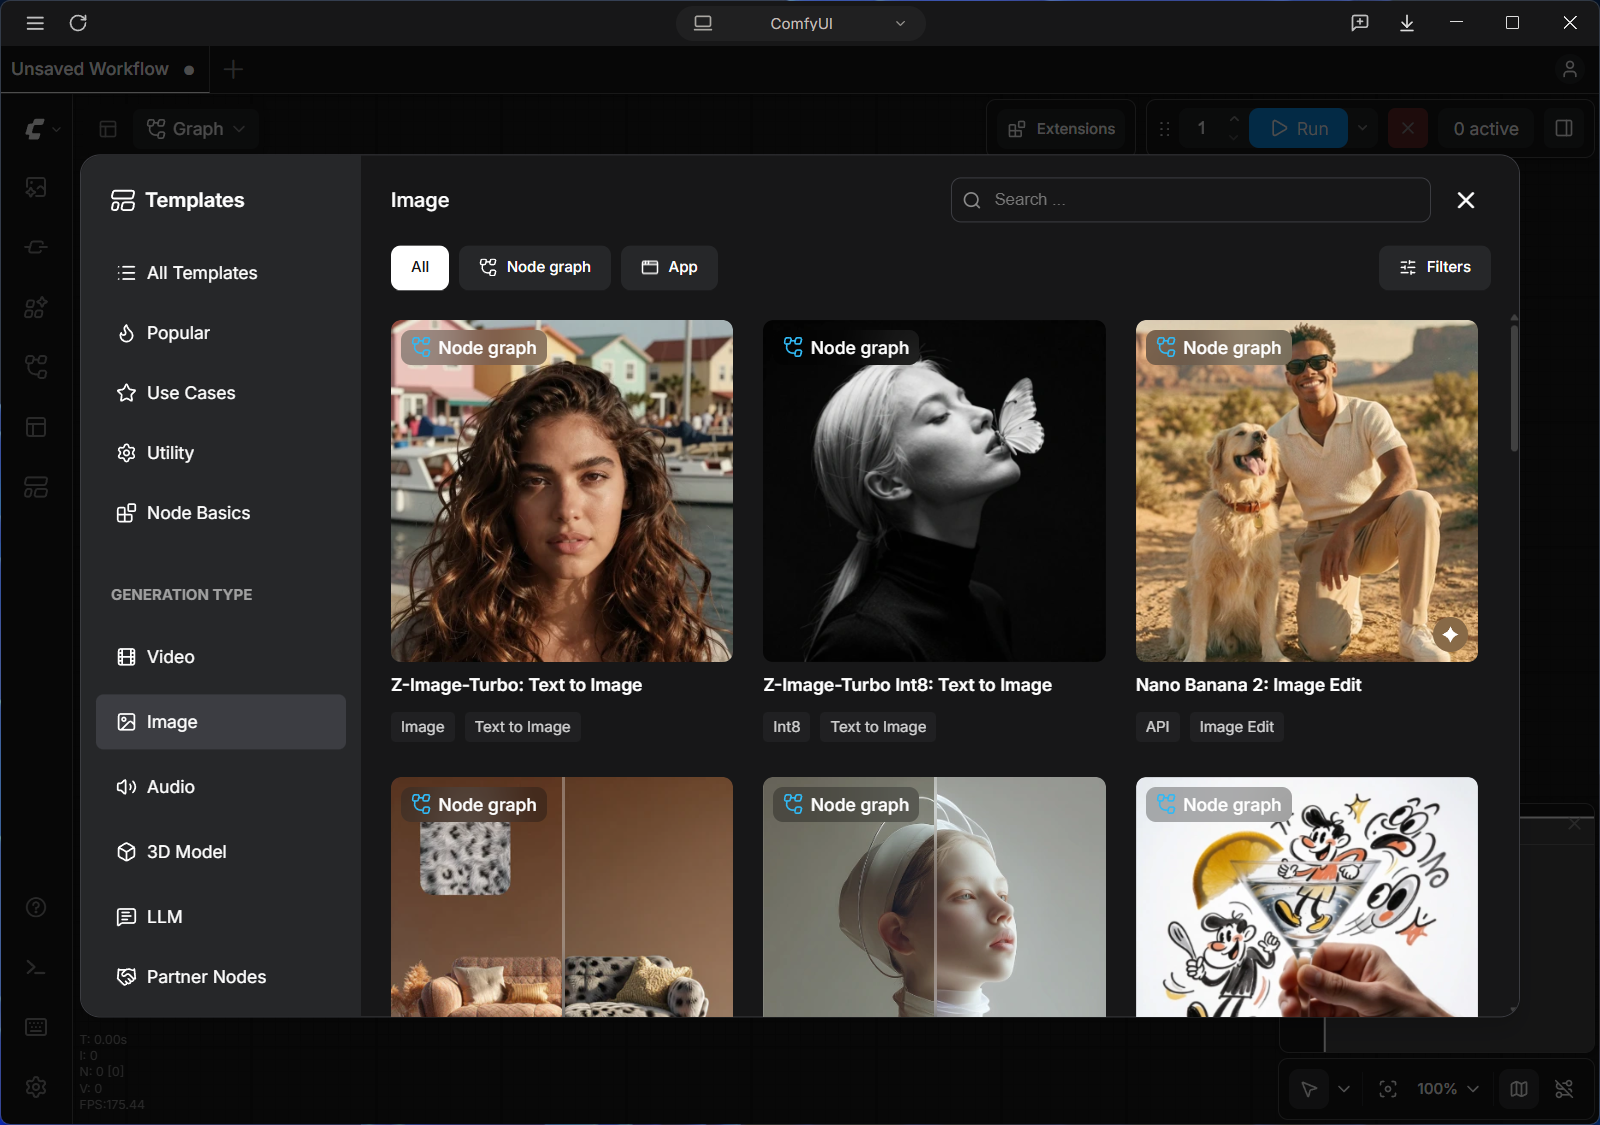This screenshot has width=1600, height=1125.
Task: Open the Use Cases category
Action: point(221,393)
